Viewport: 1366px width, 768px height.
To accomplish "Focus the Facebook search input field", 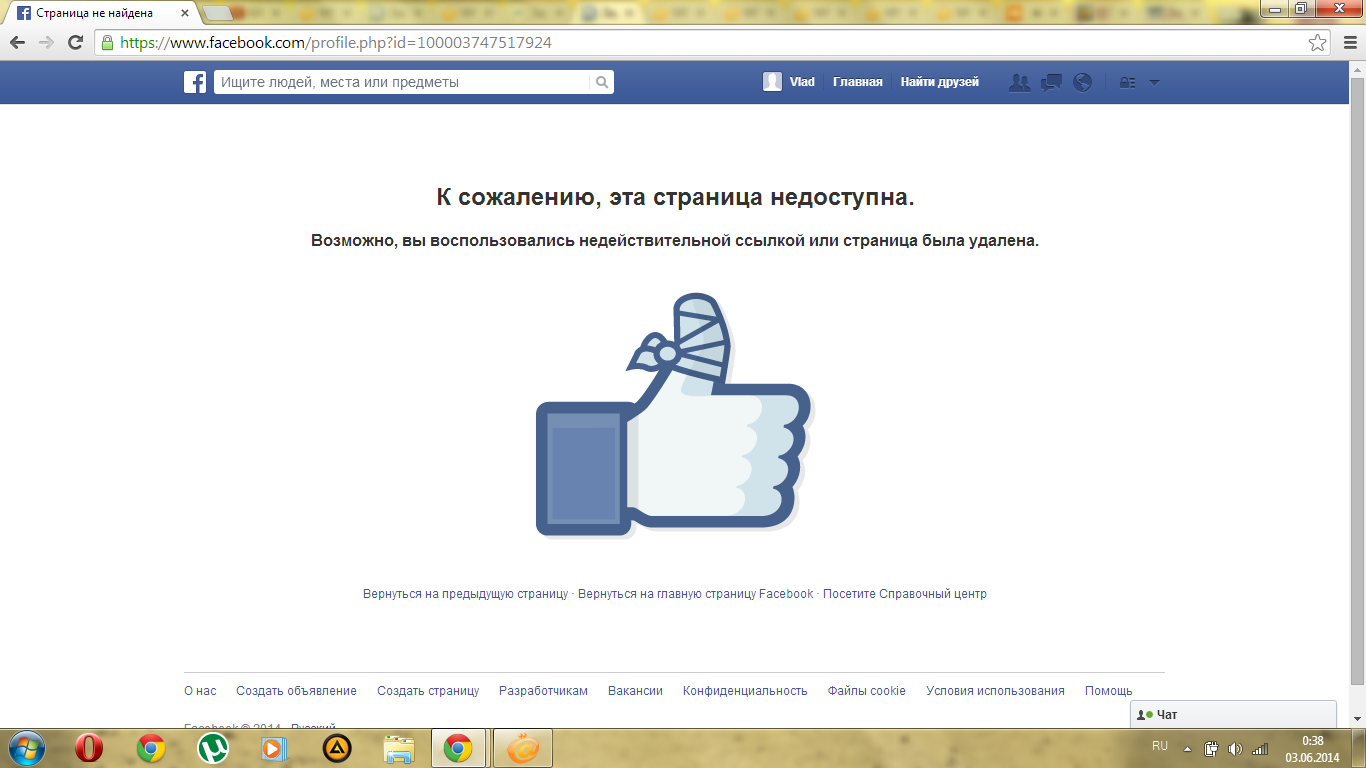I will [402, 82].
